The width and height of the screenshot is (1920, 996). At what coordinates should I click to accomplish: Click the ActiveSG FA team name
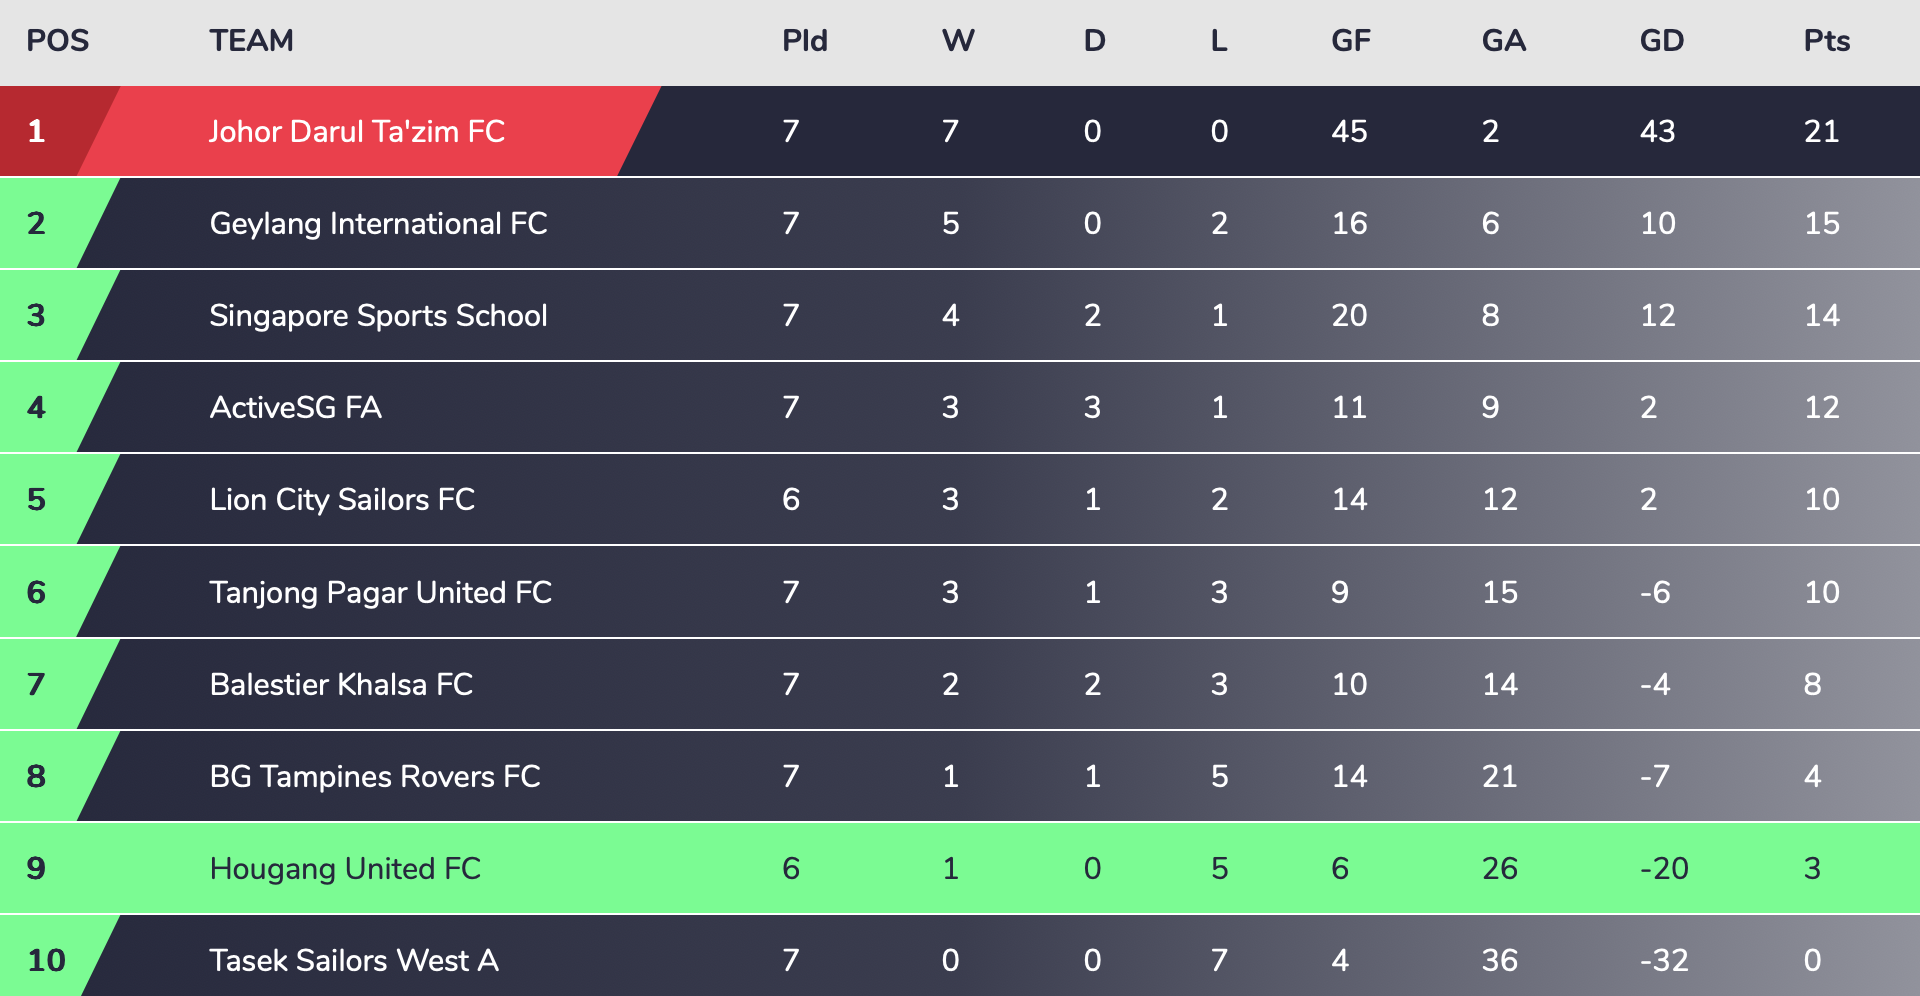point(295,407)
